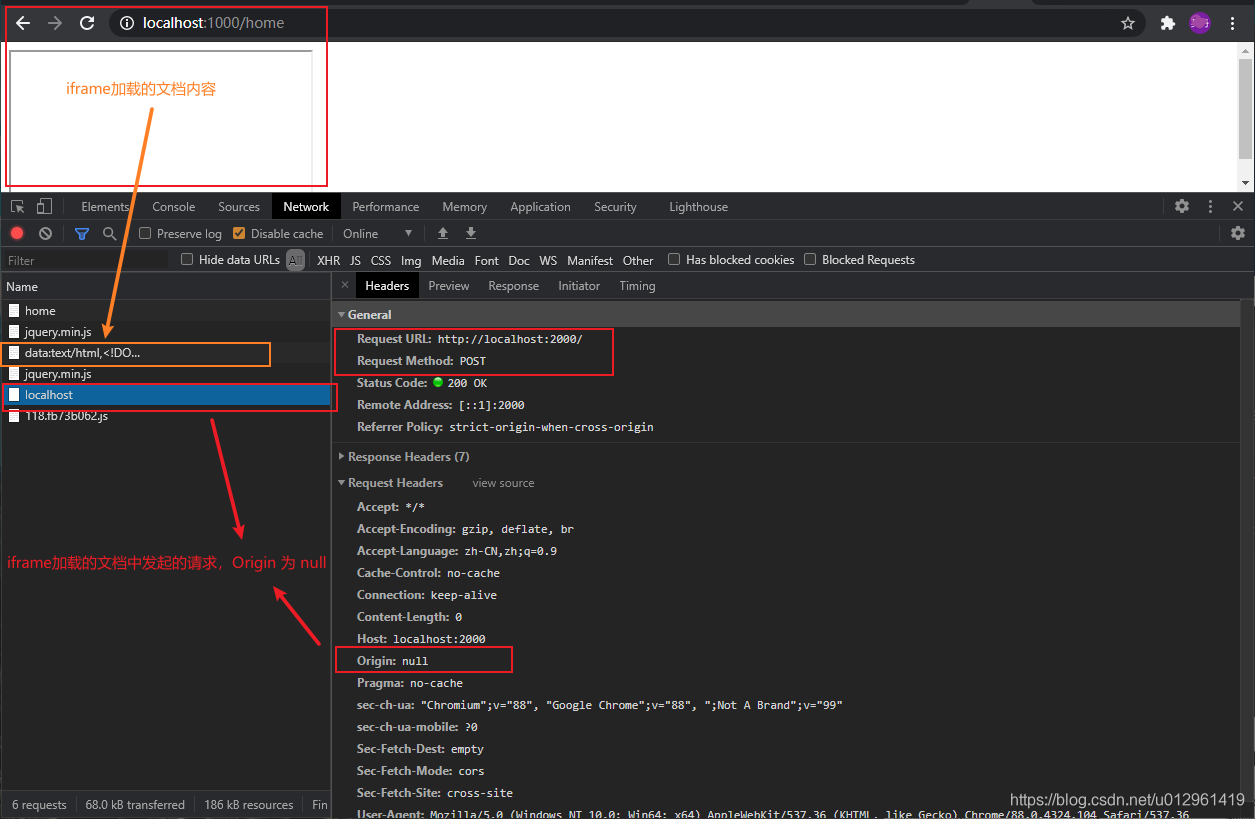Switch to the Elements tab
Screen dimensions: 1255x819
pyautogui.click(x=105, y=207)
